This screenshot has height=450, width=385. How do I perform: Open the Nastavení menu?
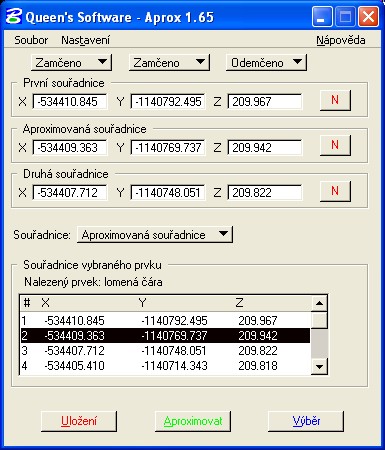click(x=85, y=40)
